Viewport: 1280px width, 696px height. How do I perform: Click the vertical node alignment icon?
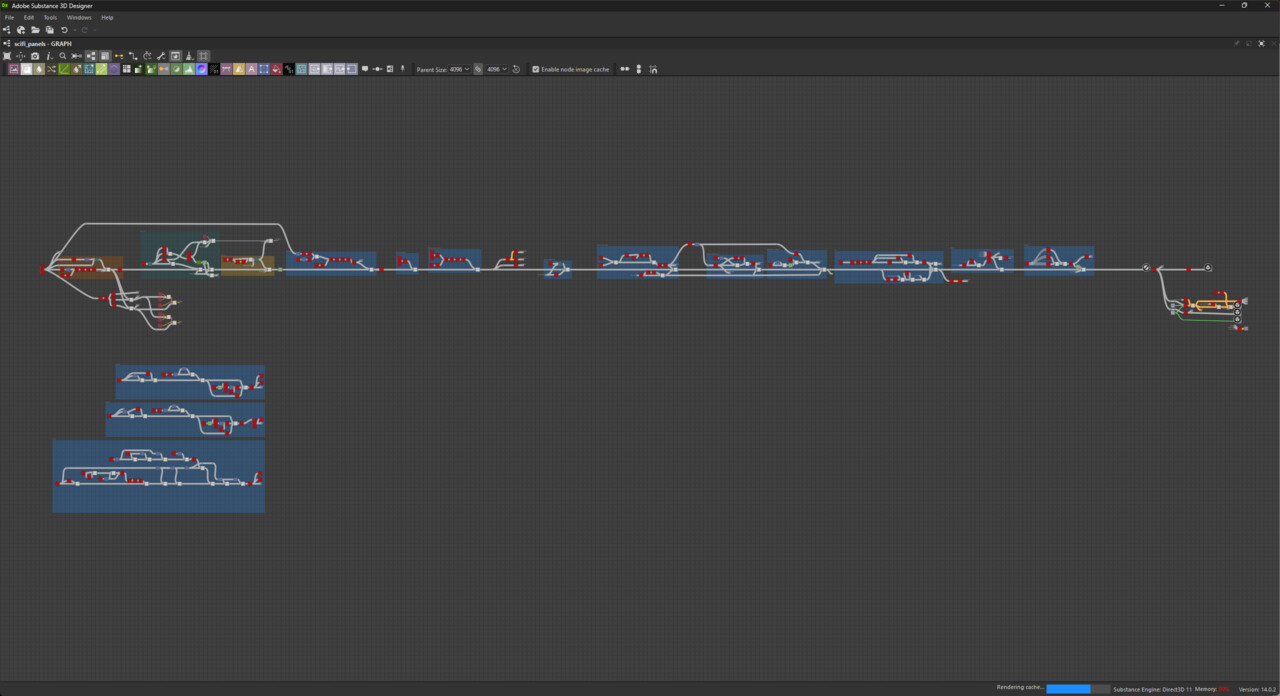click(639, 69)
